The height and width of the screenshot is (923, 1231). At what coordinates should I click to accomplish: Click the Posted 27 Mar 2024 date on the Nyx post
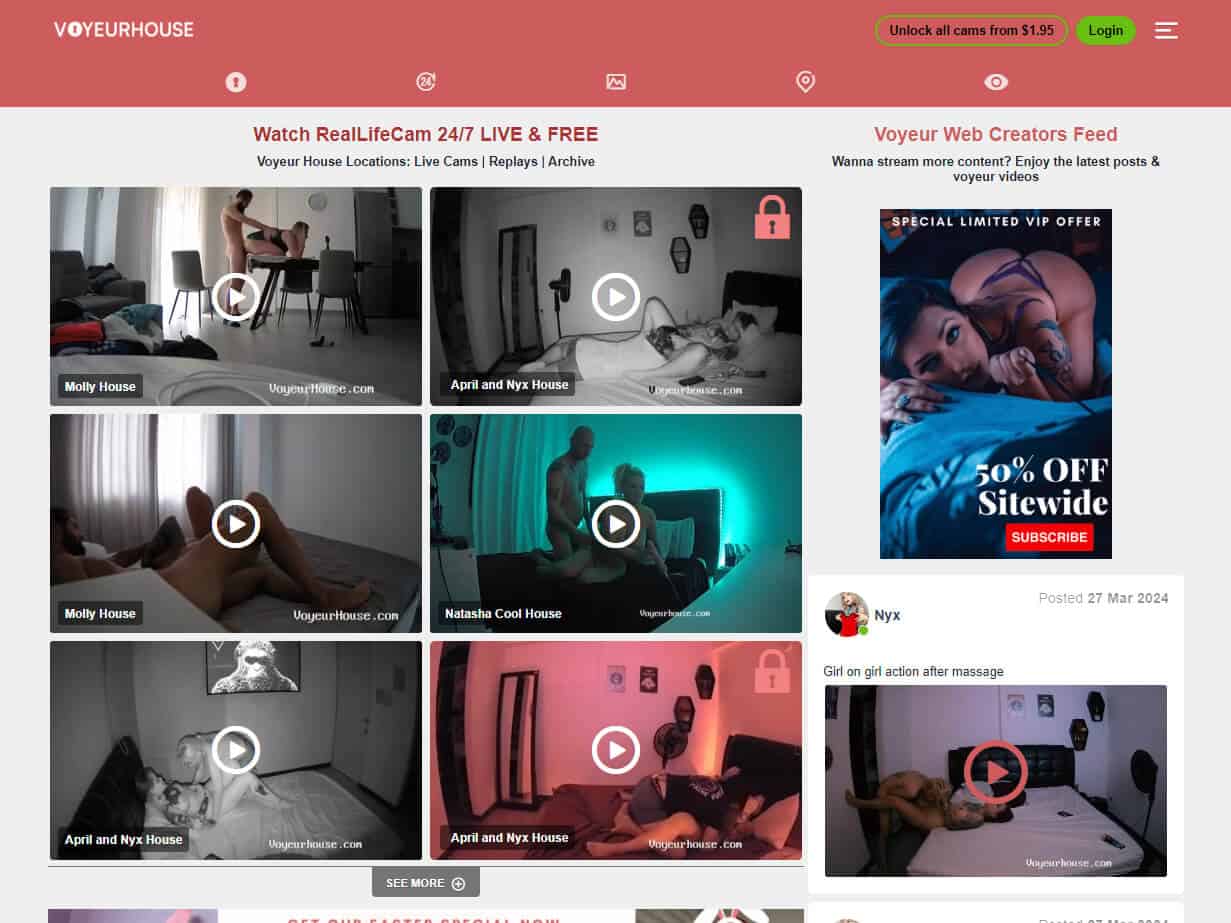[x=1103, y=598]
